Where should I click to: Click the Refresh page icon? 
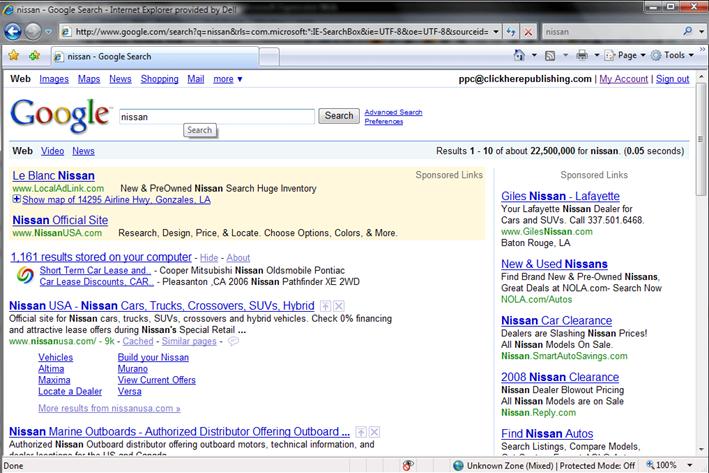click(511, 32)
